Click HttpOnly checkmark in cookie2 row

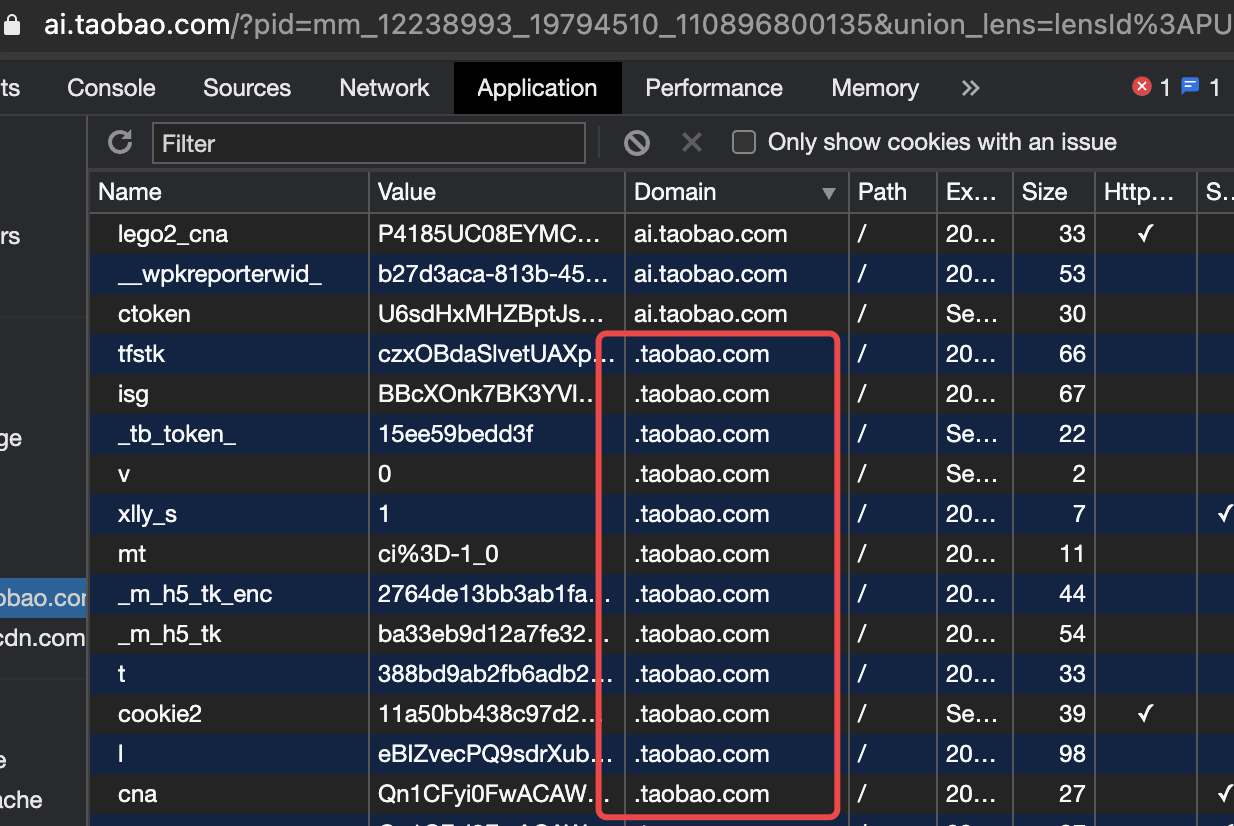tap(1146, 714)
